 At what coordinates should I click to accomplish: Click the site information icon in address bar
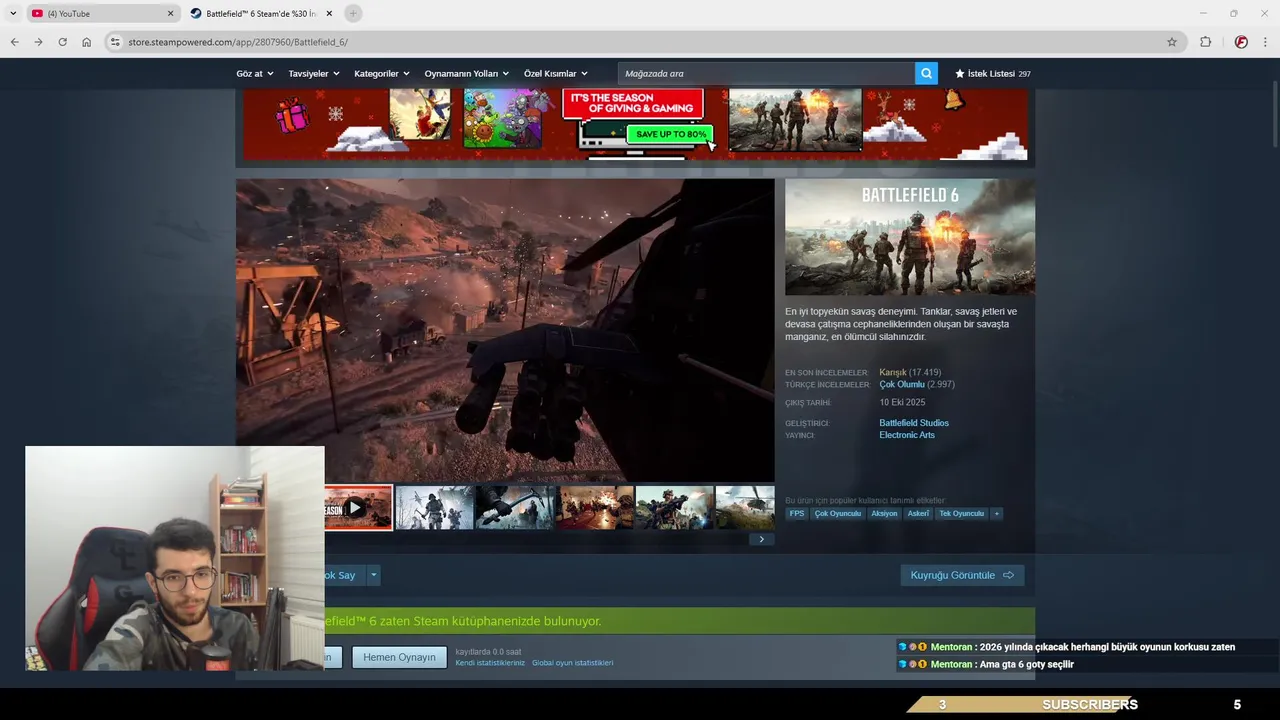115,42
